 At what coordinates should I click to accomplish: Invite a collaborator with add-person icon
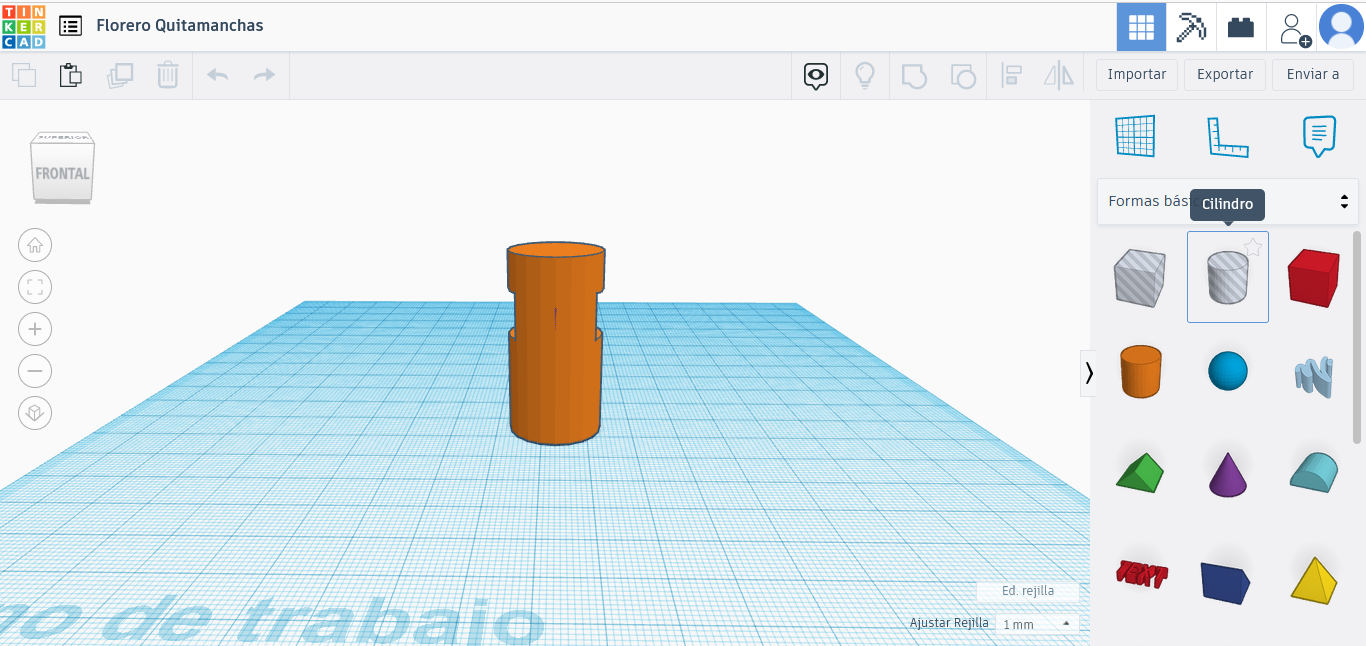point(1295,28)
